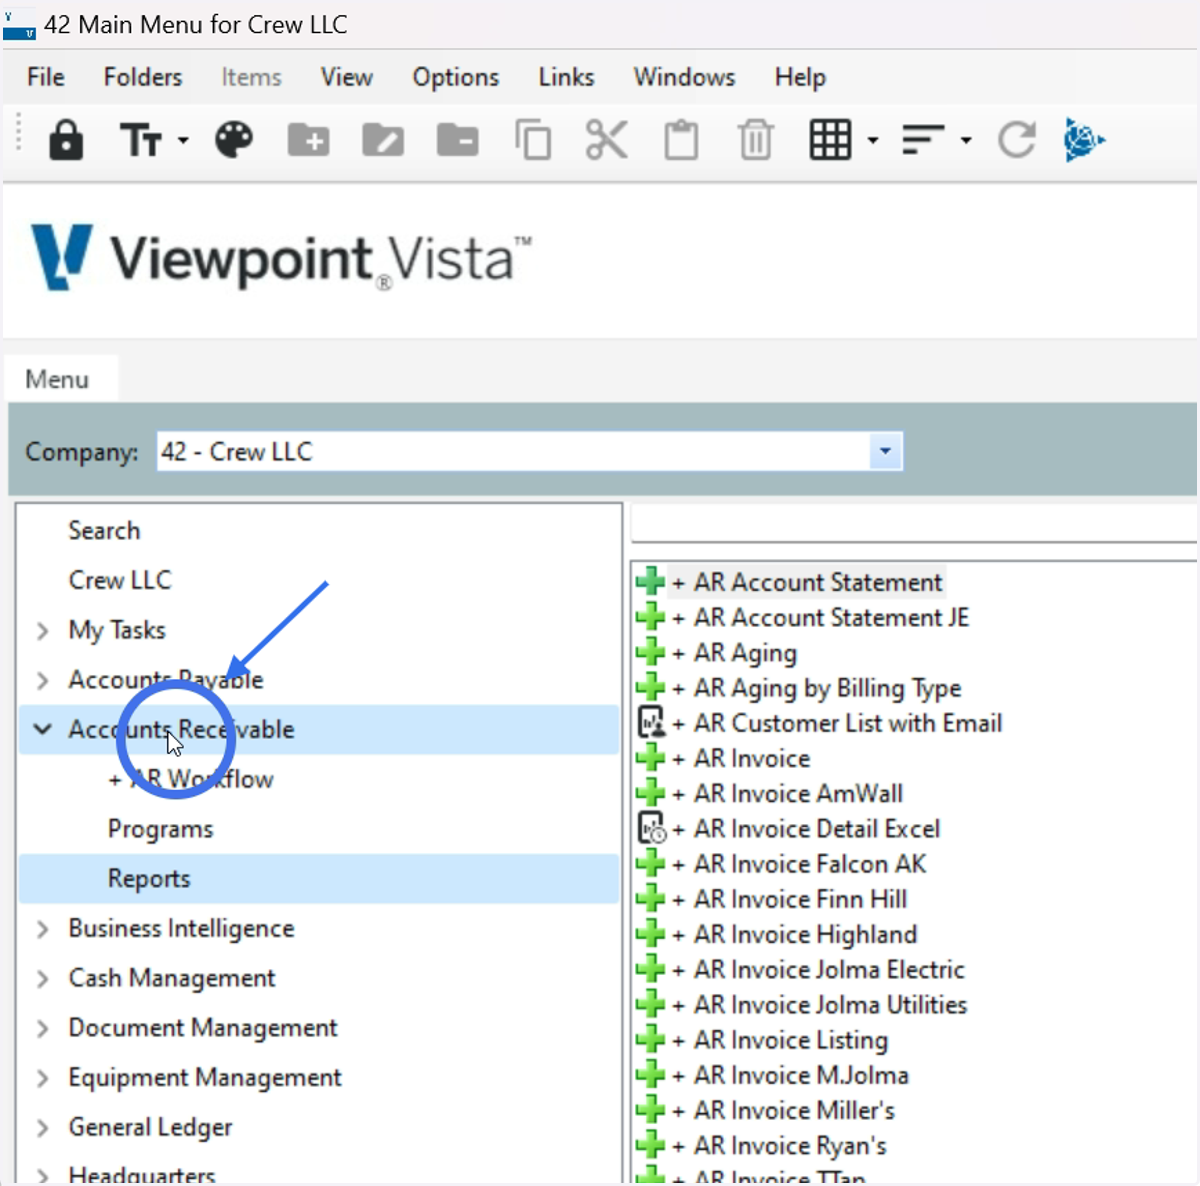Click the sort lines icon
1200x1186 pixels.
tap(923, 140)
